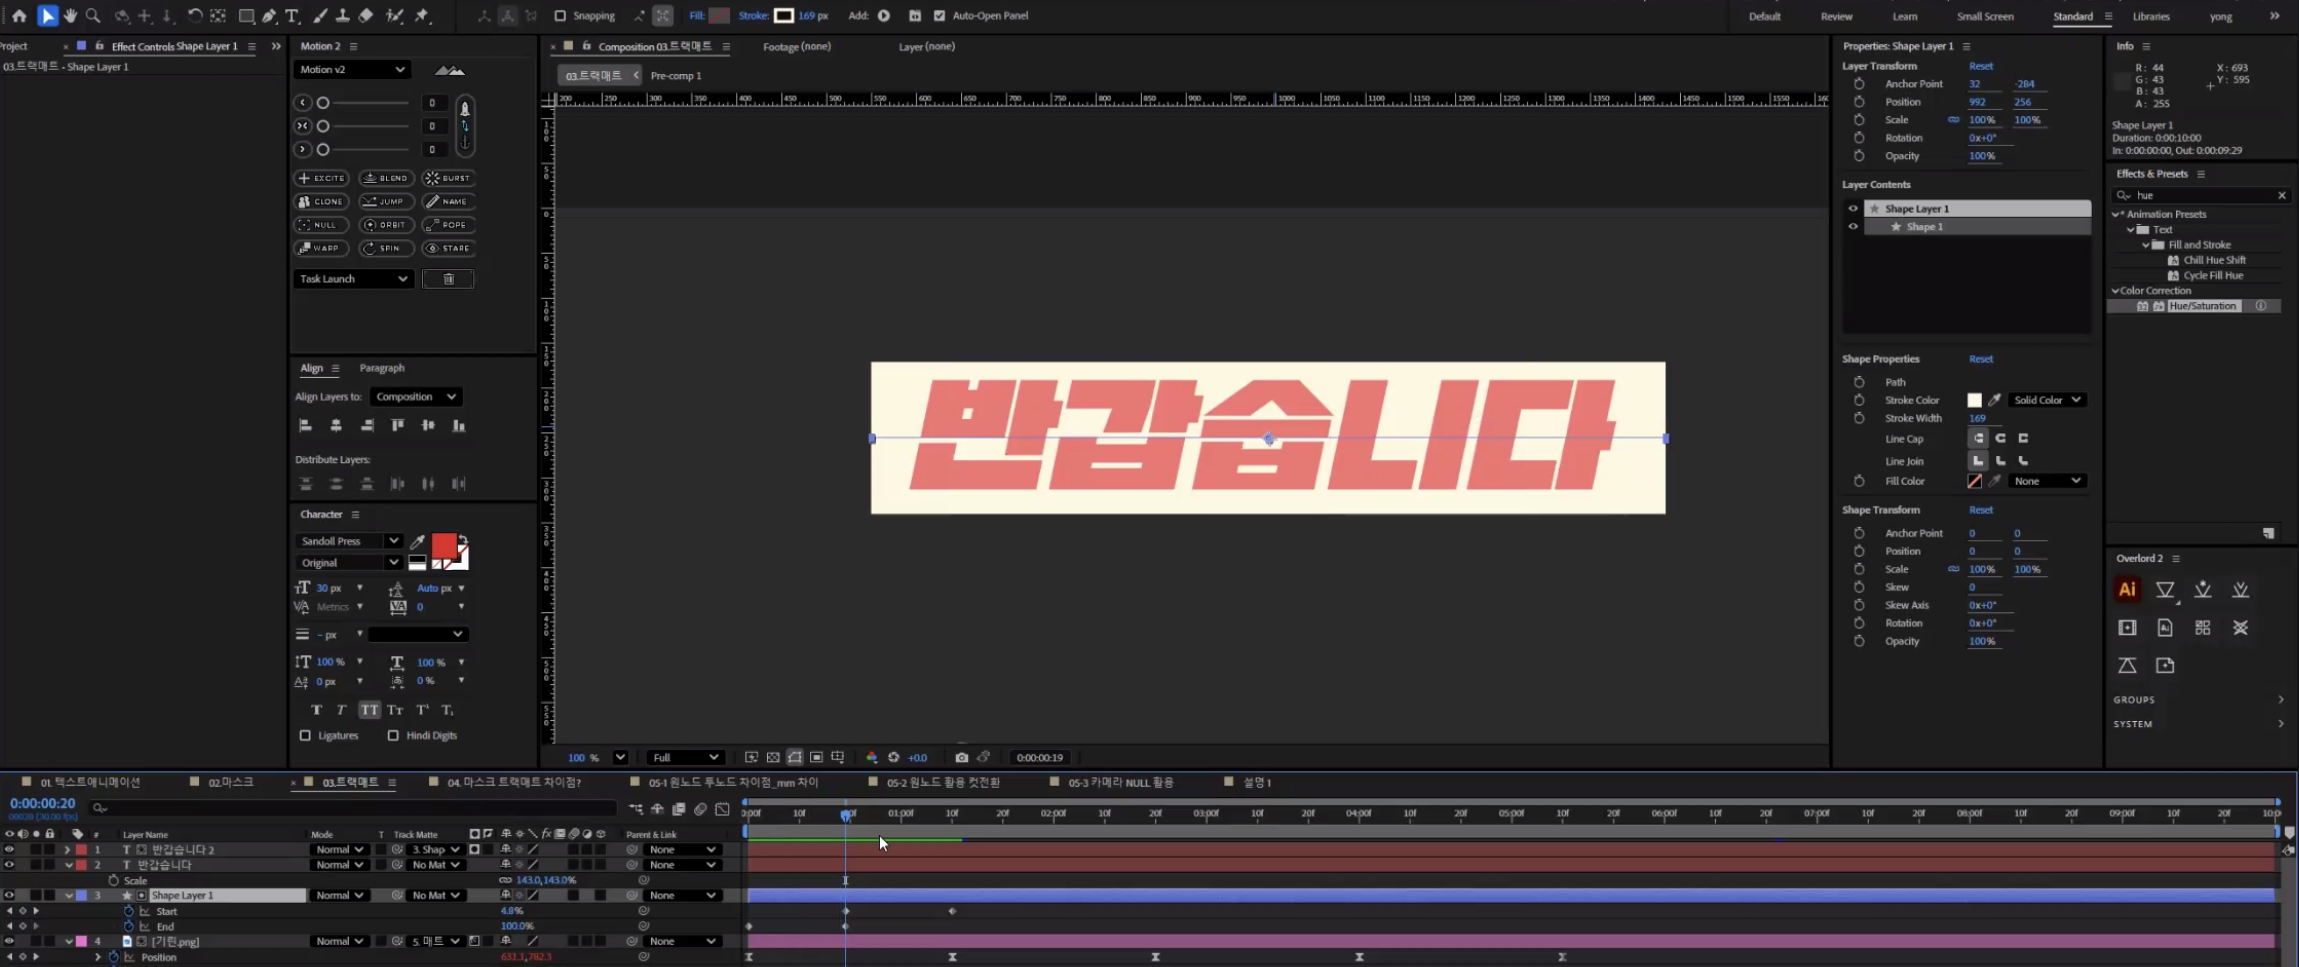Click the trash icon beside Task Launch
Screen dimensions: 2299x967
point(448,279)
